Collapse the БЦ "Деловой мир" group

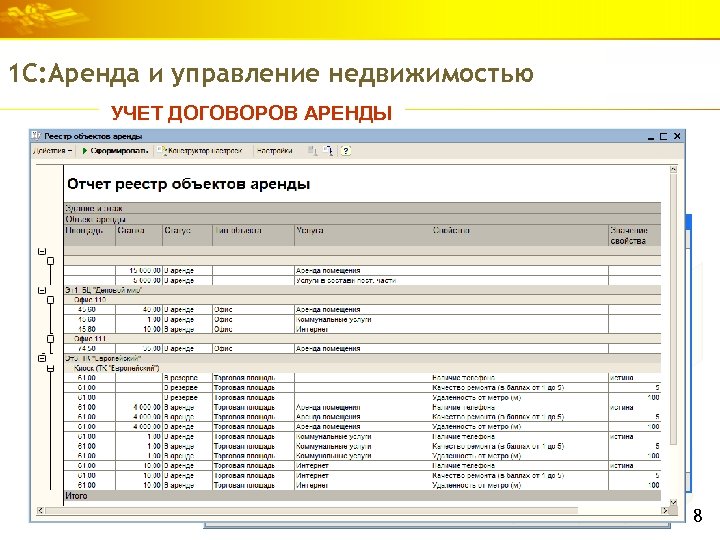coord(42,290)
